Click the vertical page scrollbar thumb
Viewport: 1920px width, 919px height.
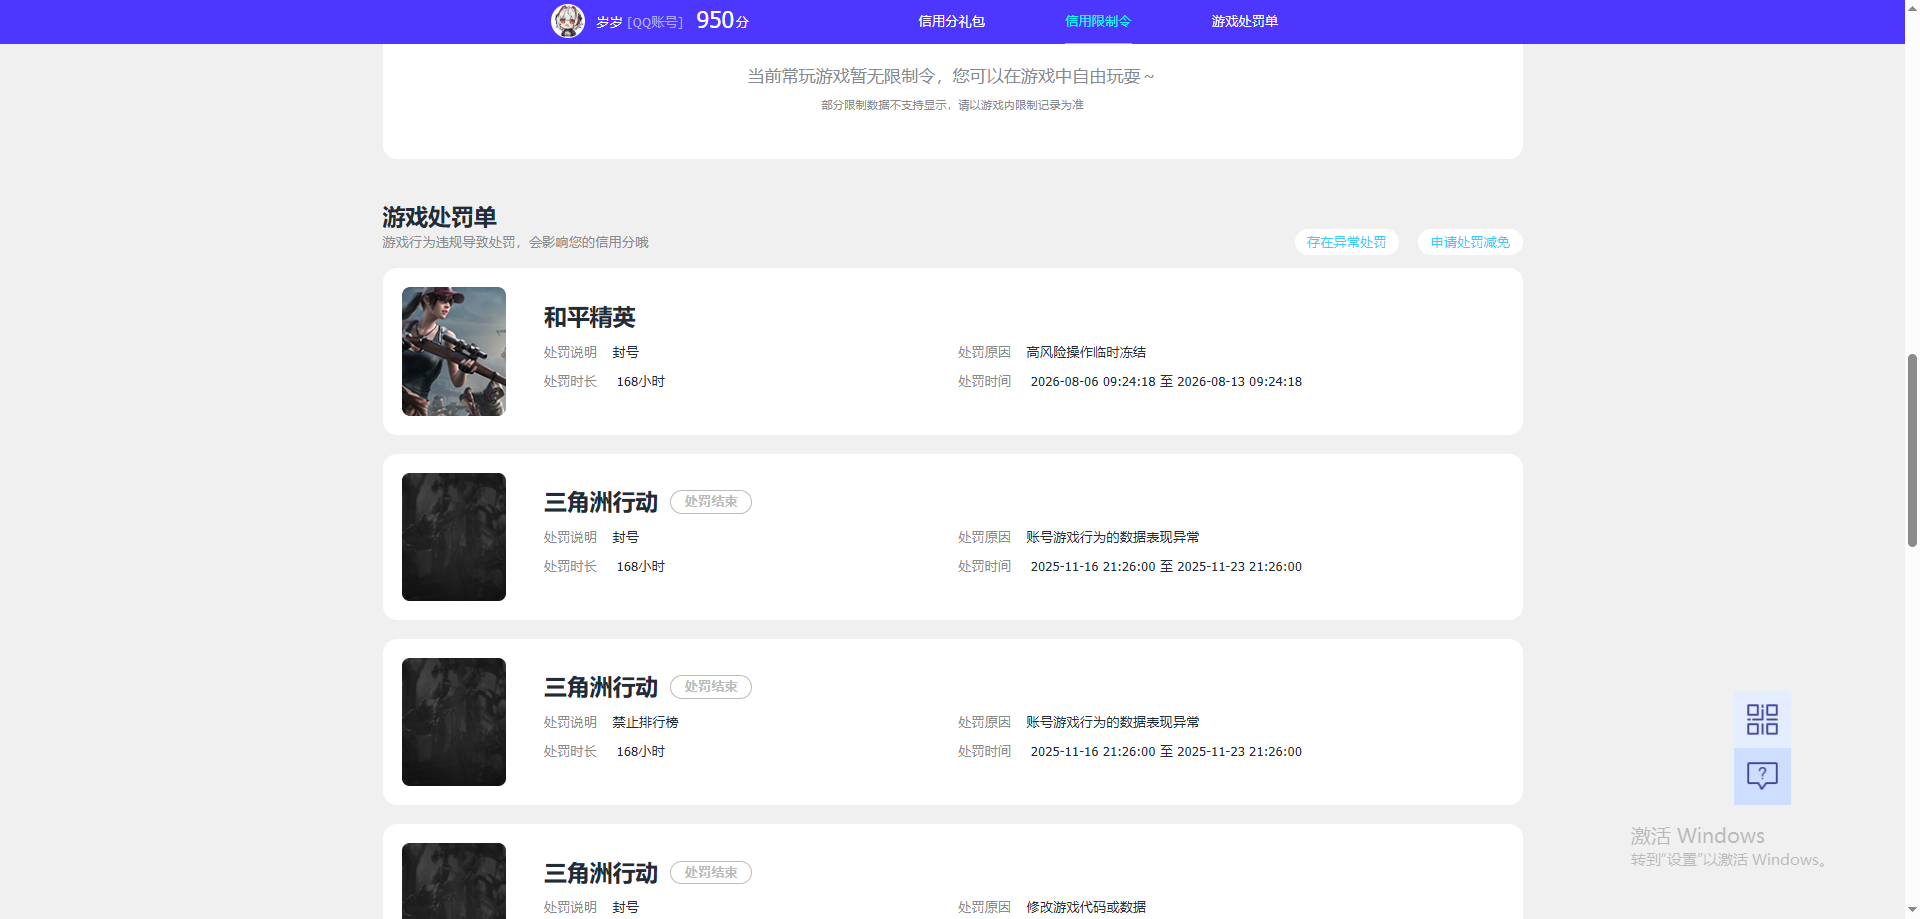1912,450
